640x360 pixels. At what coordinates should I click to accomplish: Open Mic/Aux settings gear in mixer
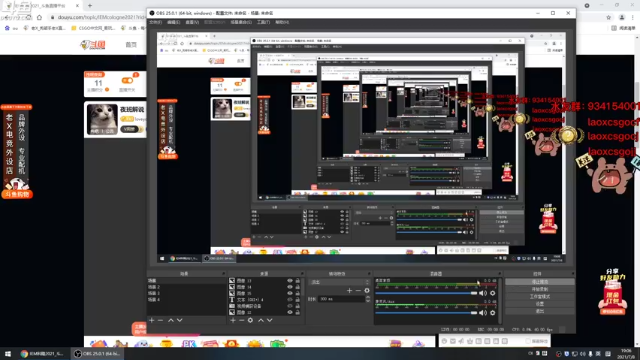[493, 313]
